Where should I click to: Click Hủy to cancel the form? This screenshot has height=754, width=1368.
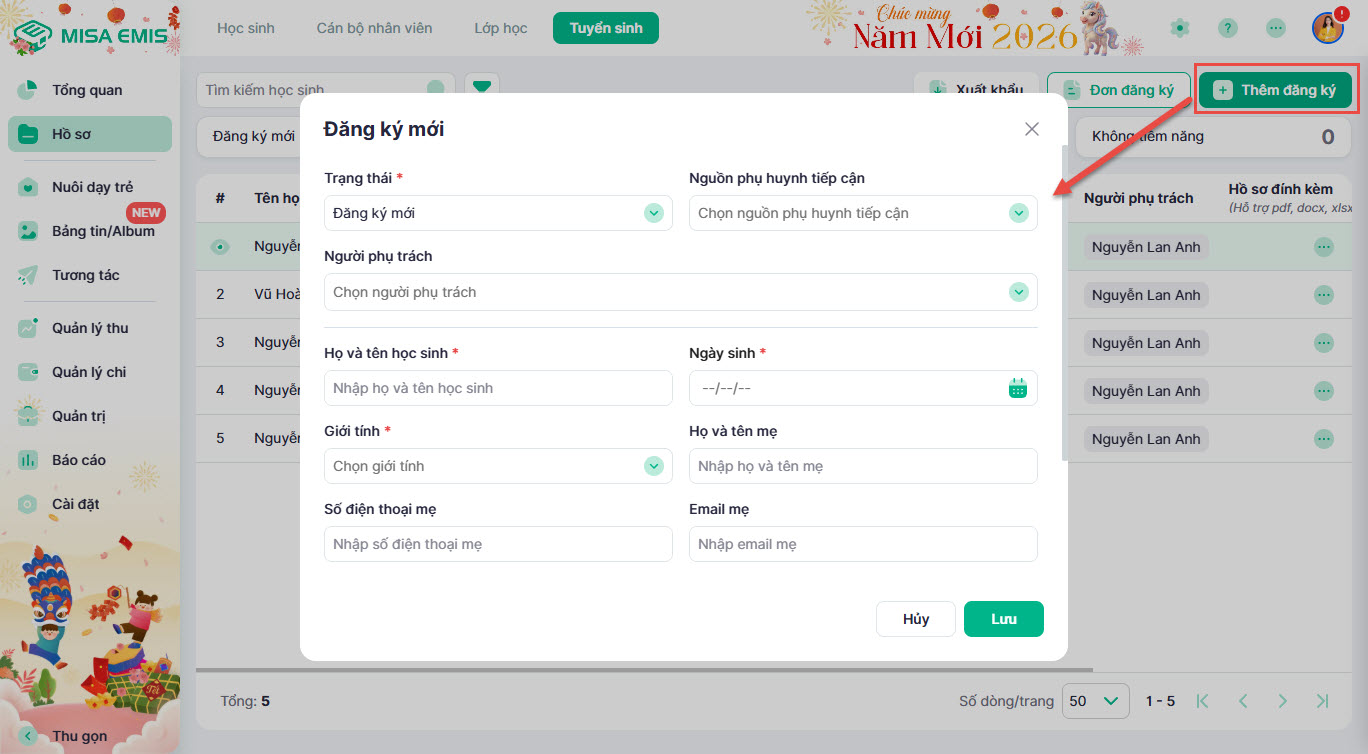point(915,619)
